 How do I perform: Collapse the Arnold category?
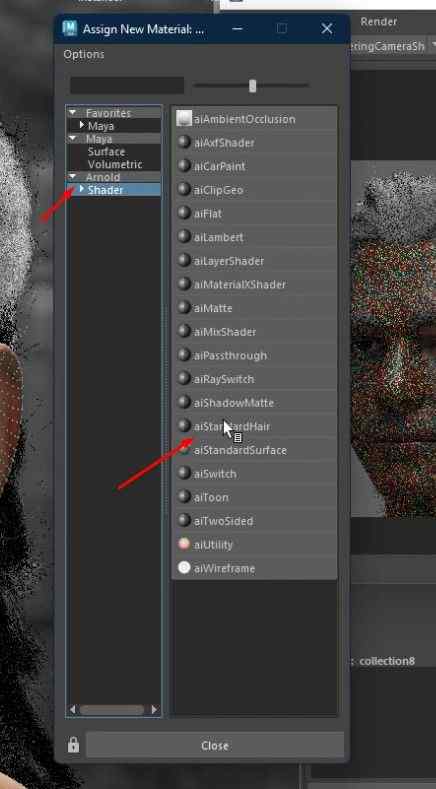point(72,177)
